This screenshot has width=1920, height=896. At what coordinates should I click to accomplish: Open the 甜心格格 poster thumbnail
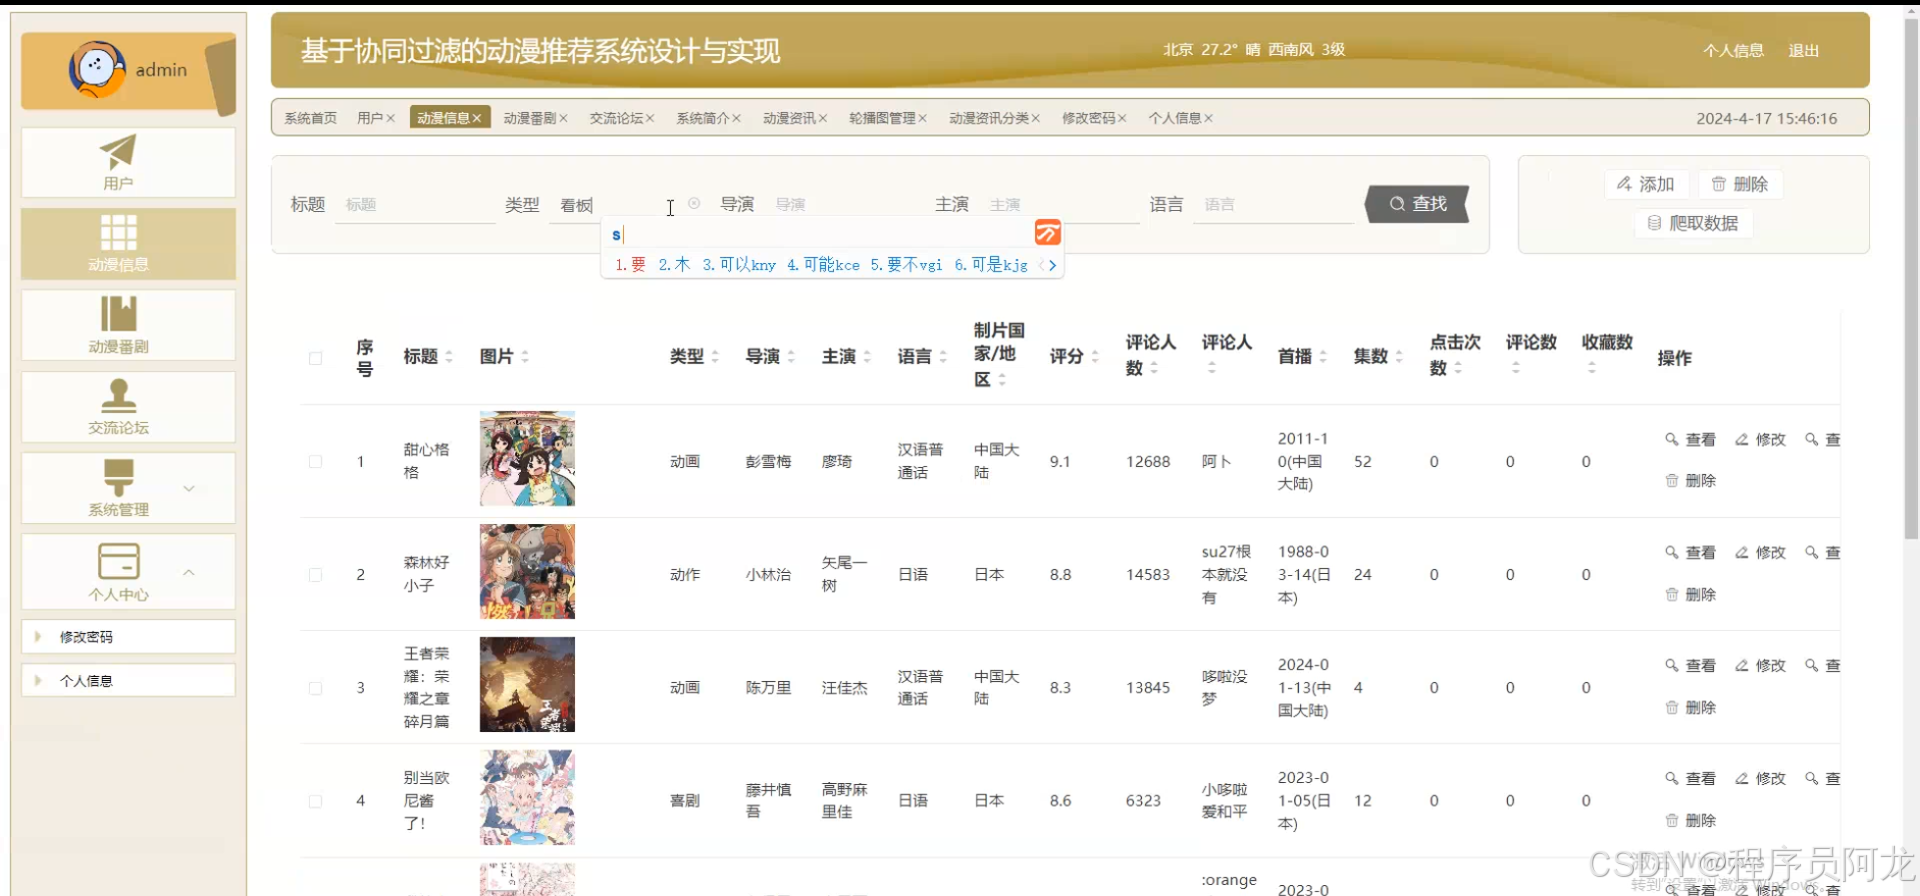click(x=527, y=459)
